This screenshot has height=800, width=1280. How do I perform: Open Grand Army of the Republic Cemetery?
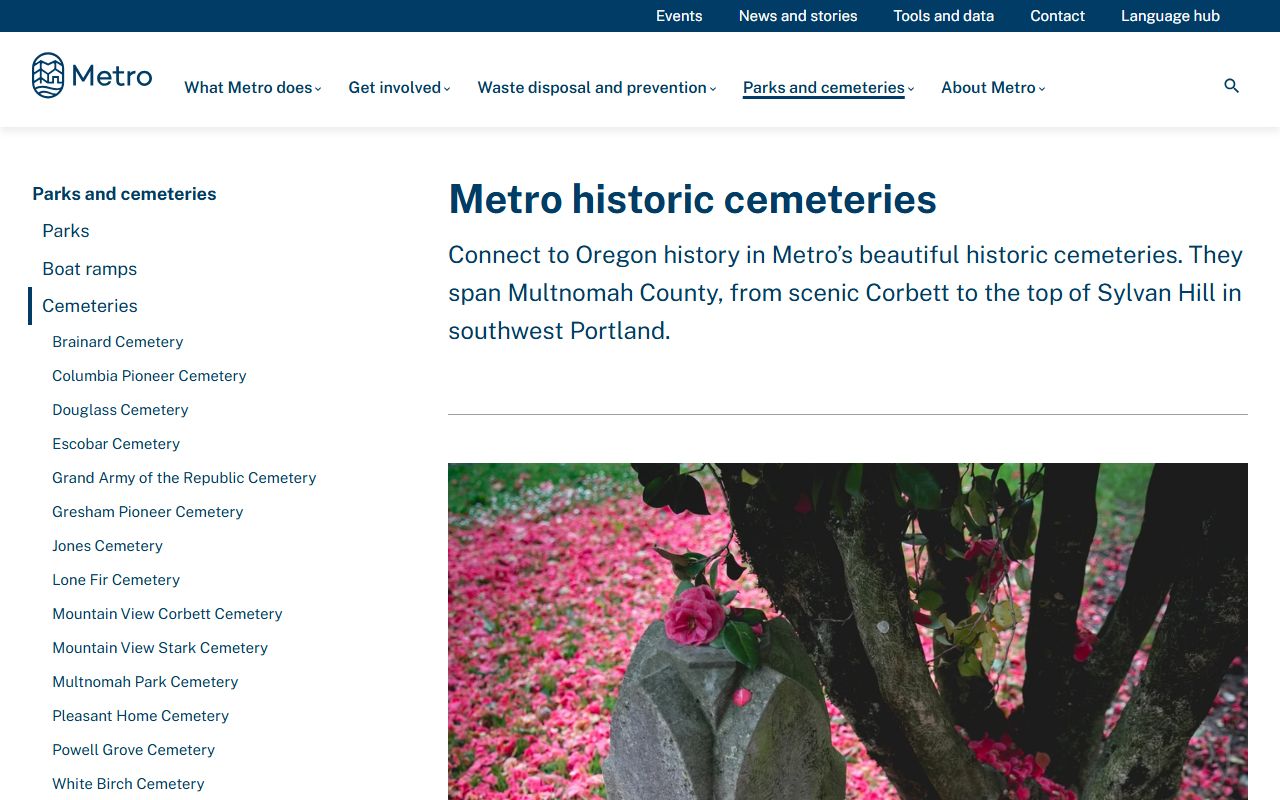coord(184,478)
